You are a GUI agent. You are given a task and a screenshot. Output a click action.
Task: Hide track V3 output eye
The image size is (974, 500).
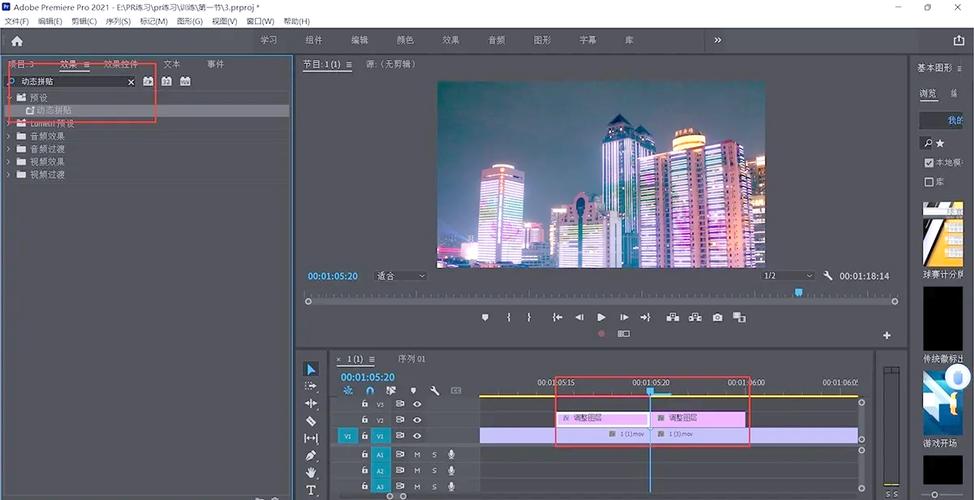point(417,404)
